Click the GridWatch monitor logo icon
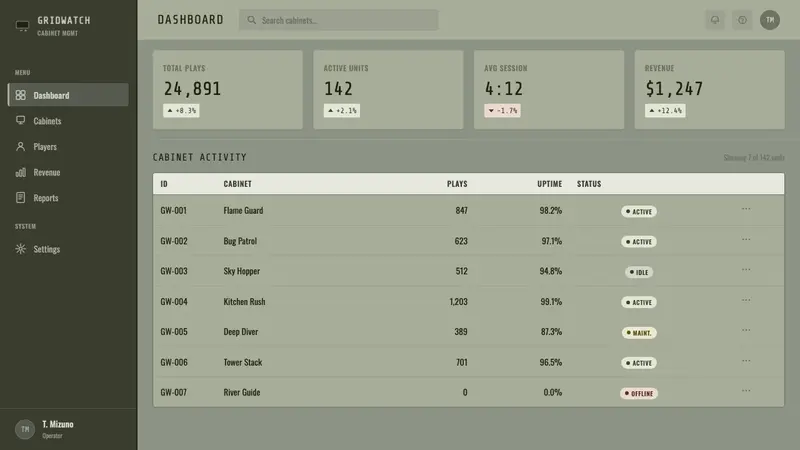800x450 pixels. (x=22, y=26)
